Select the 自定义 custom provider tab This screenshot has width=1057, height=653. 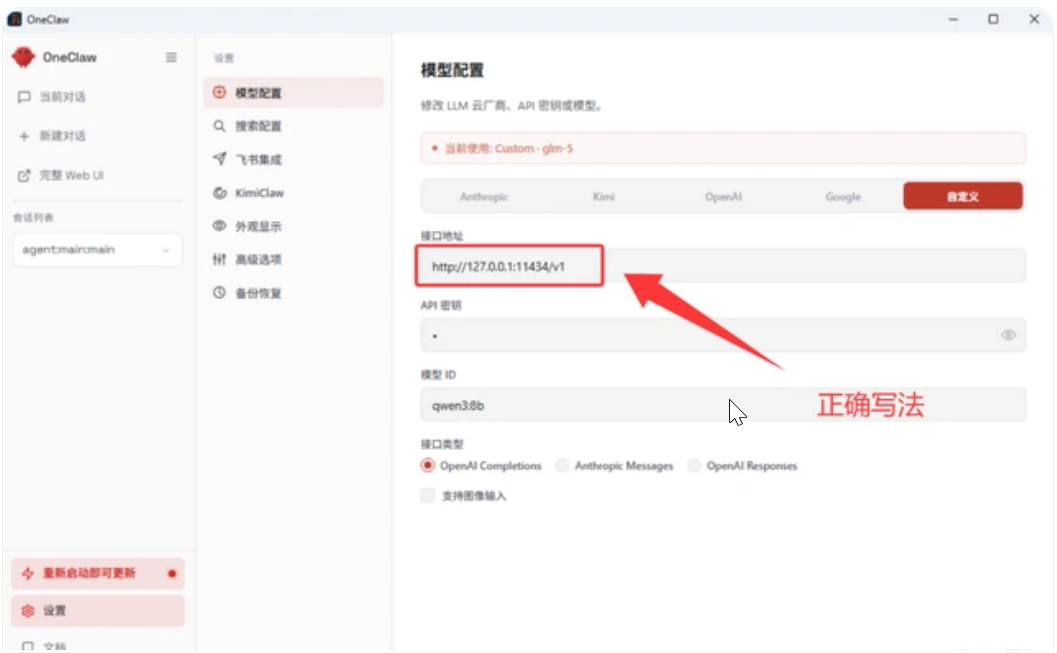pos(963,196)
